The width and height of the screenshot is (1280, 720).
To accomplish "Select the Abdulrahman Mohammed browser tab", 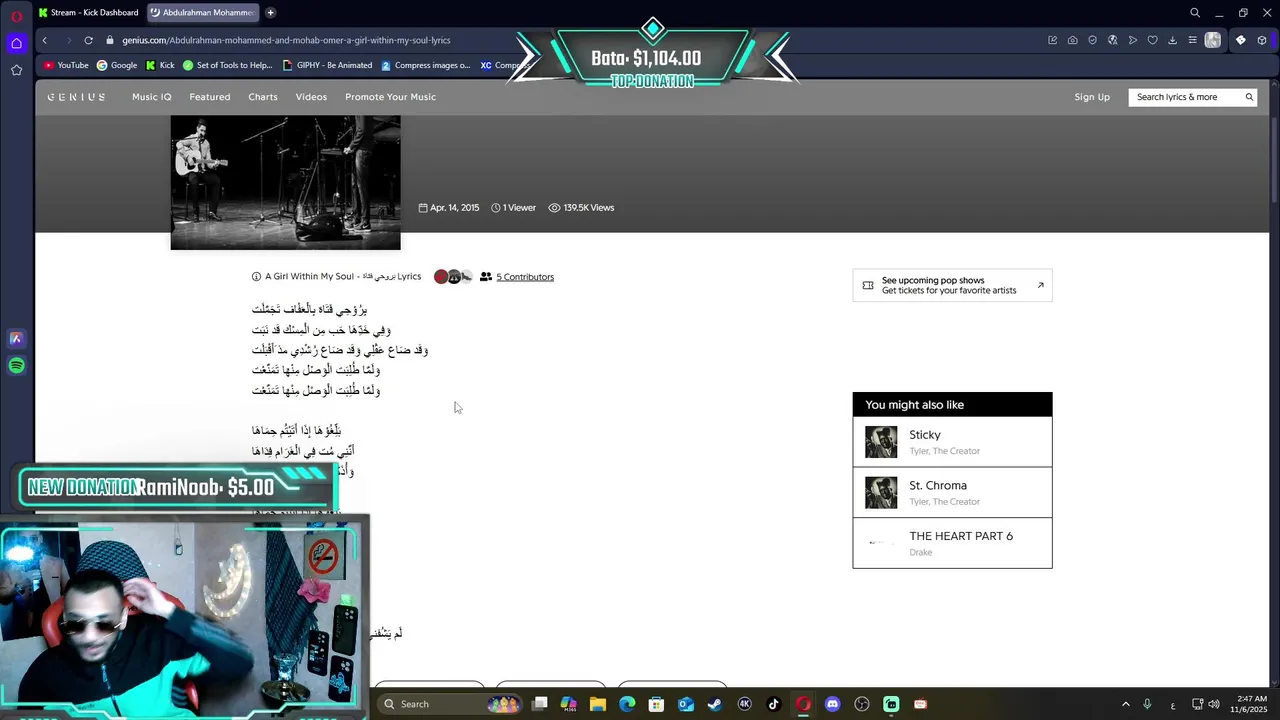I will point(202,13).
